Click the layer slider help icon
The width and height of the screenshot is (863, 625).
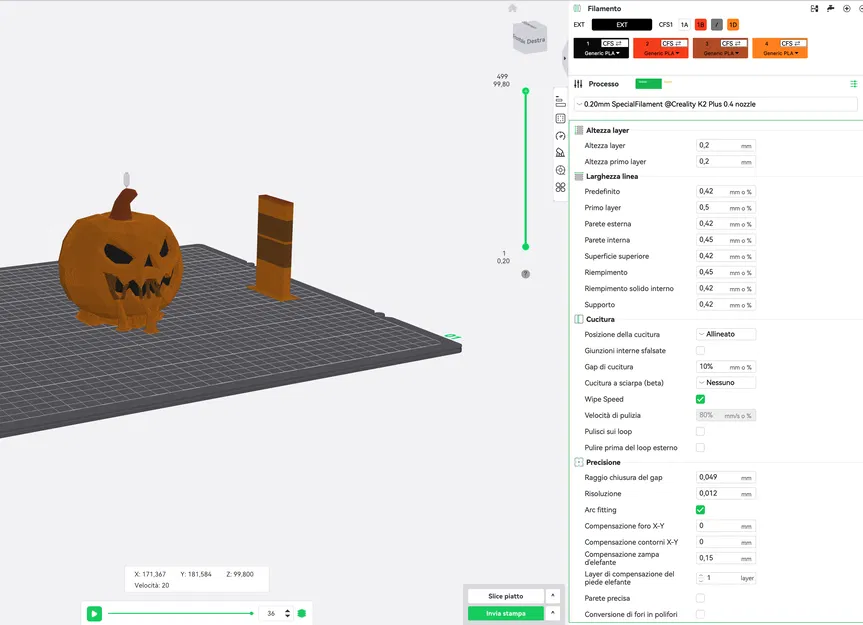pos(526,274)
